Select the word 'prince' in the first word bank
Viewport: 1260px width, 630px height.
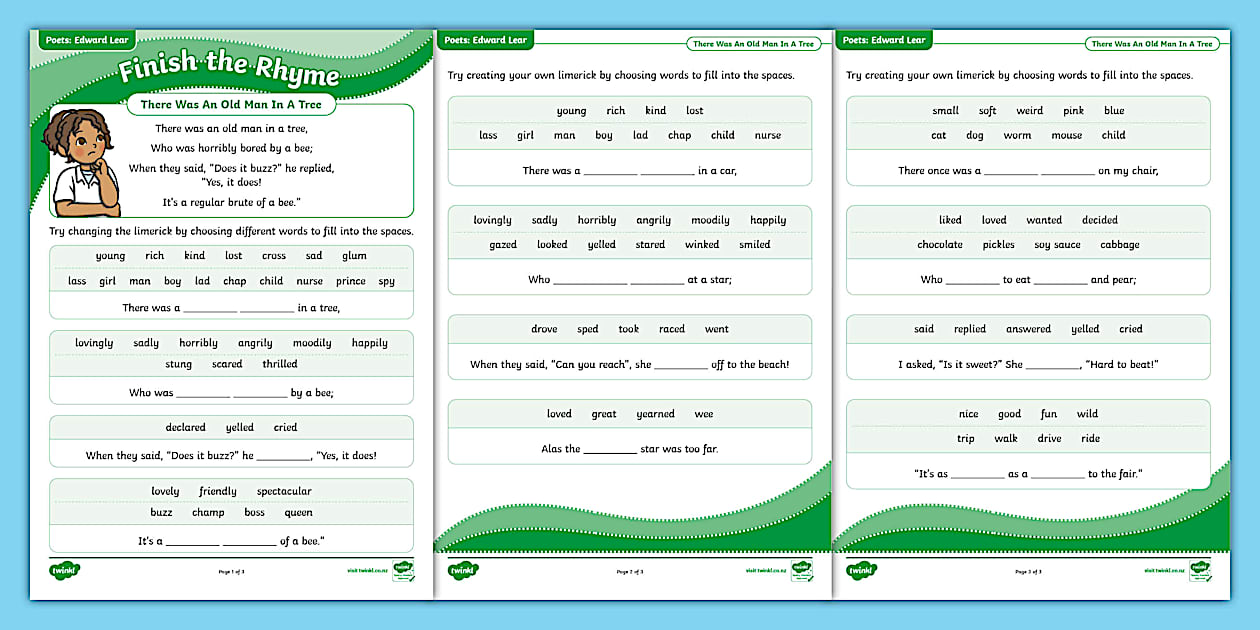click(349, 280)
